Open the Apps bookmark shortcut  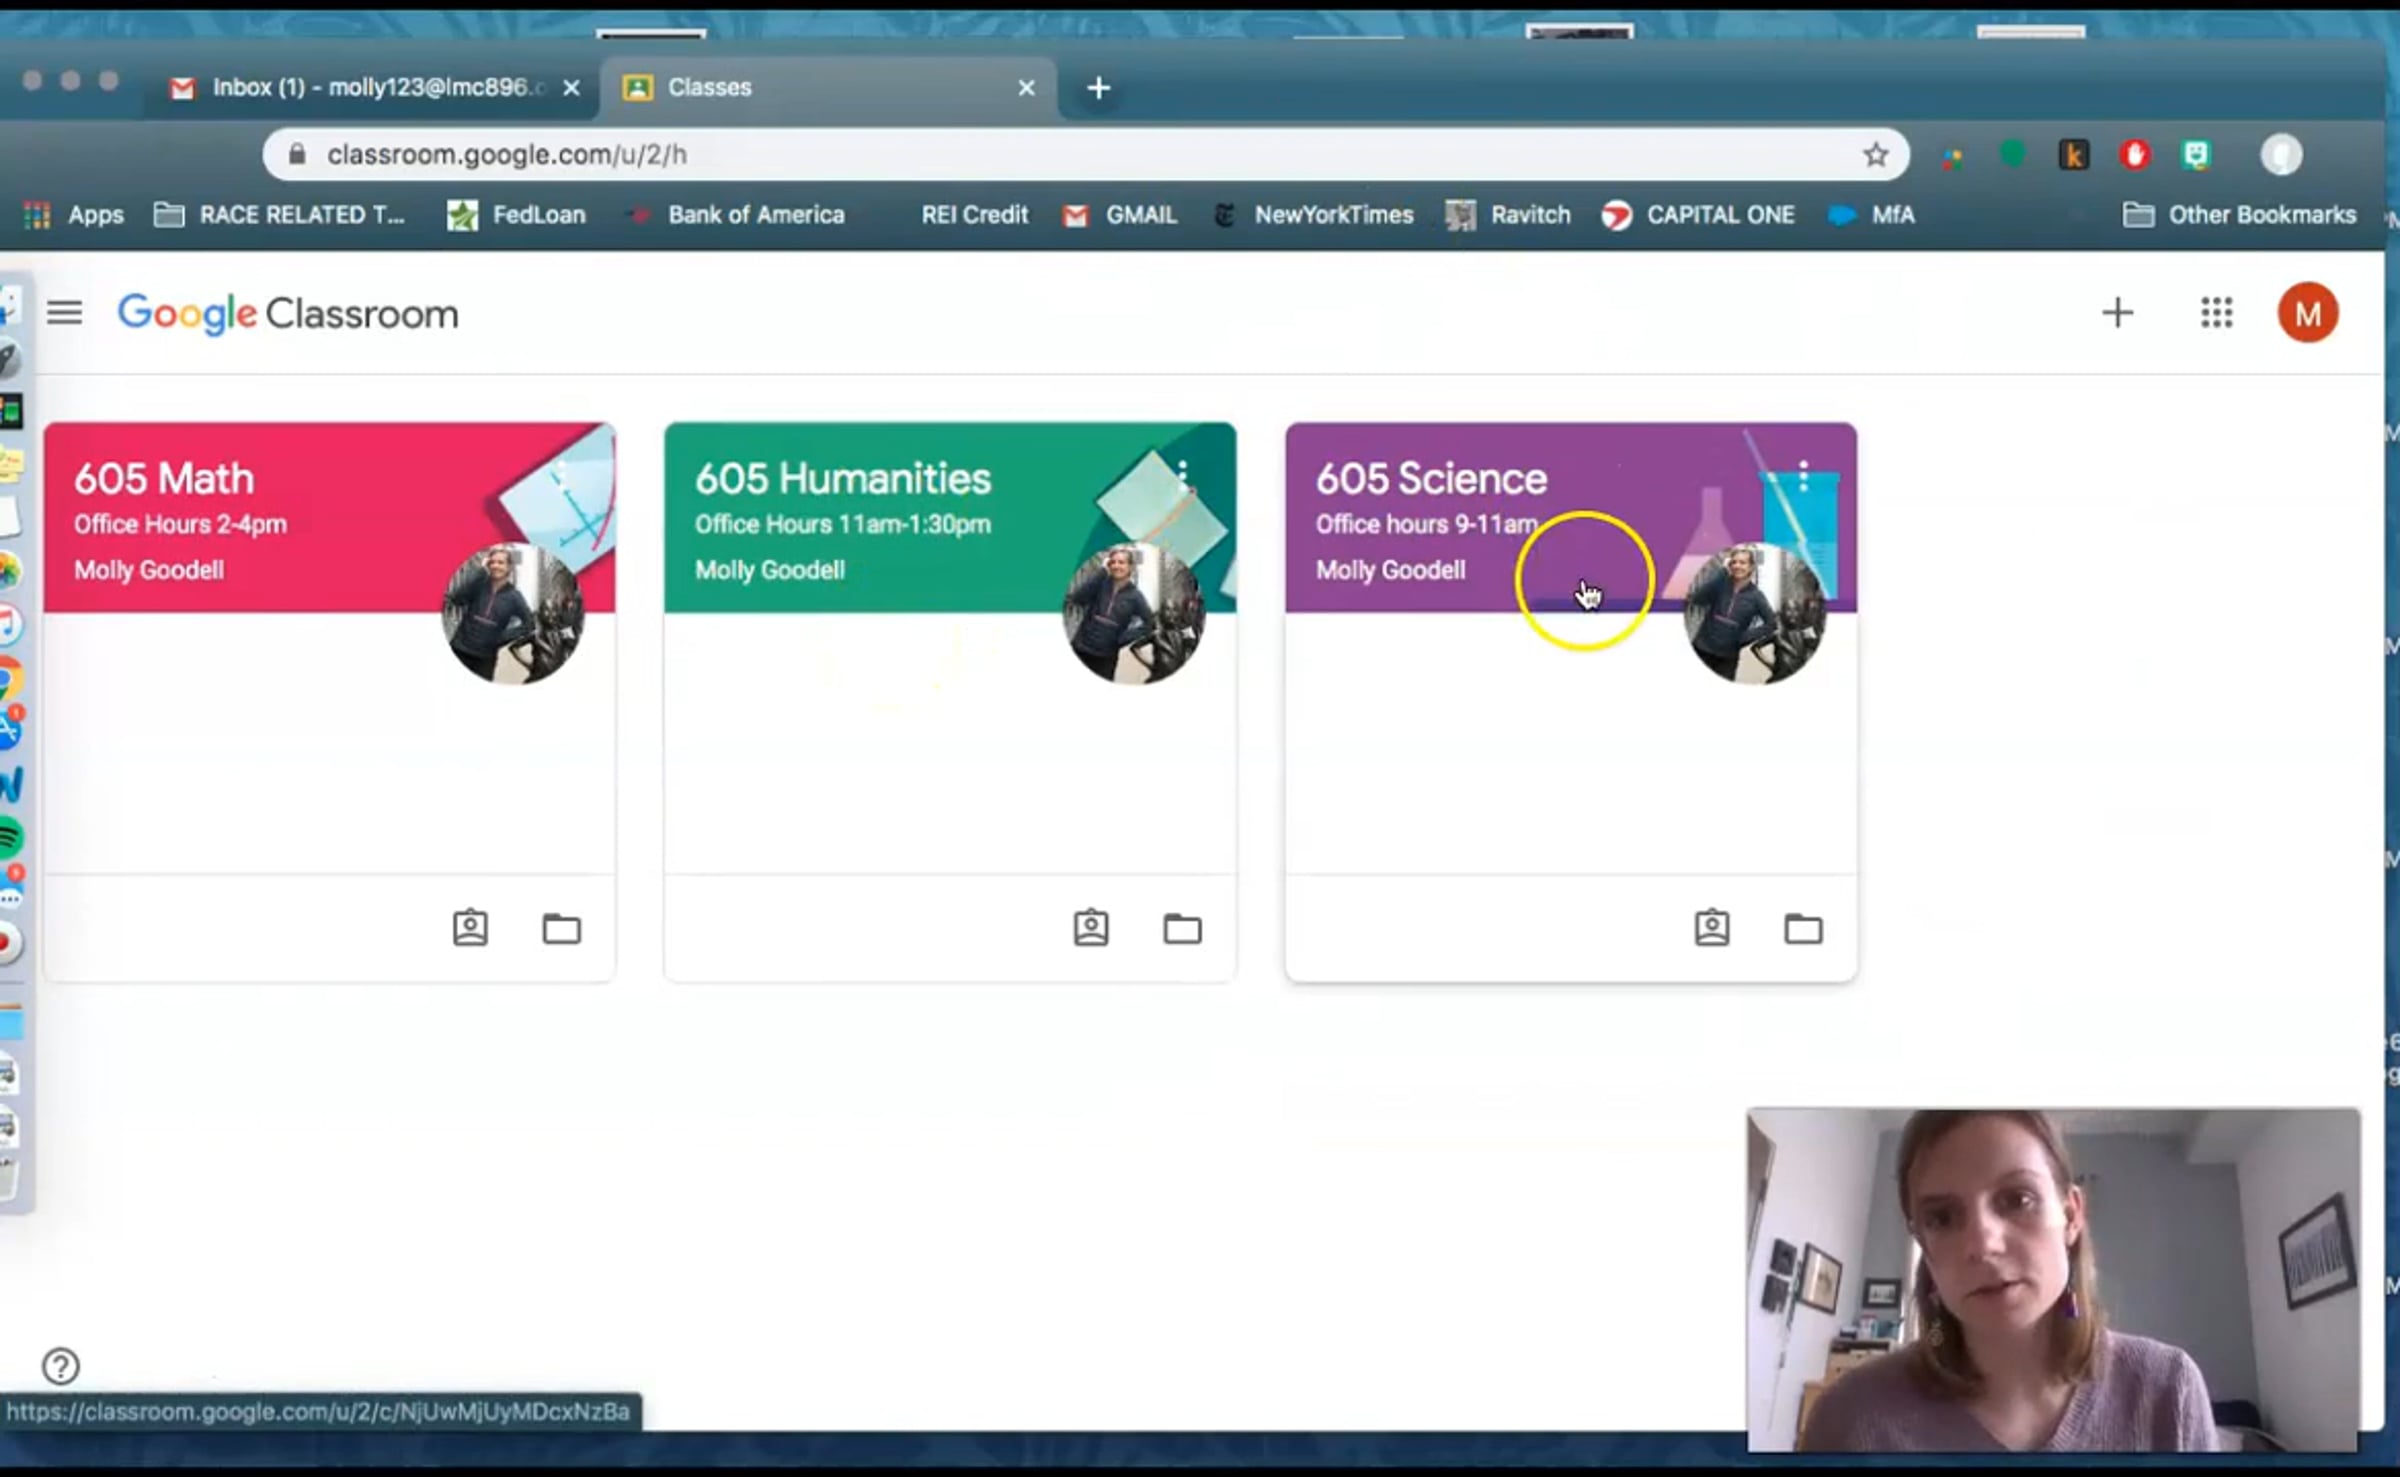[74, 215]
